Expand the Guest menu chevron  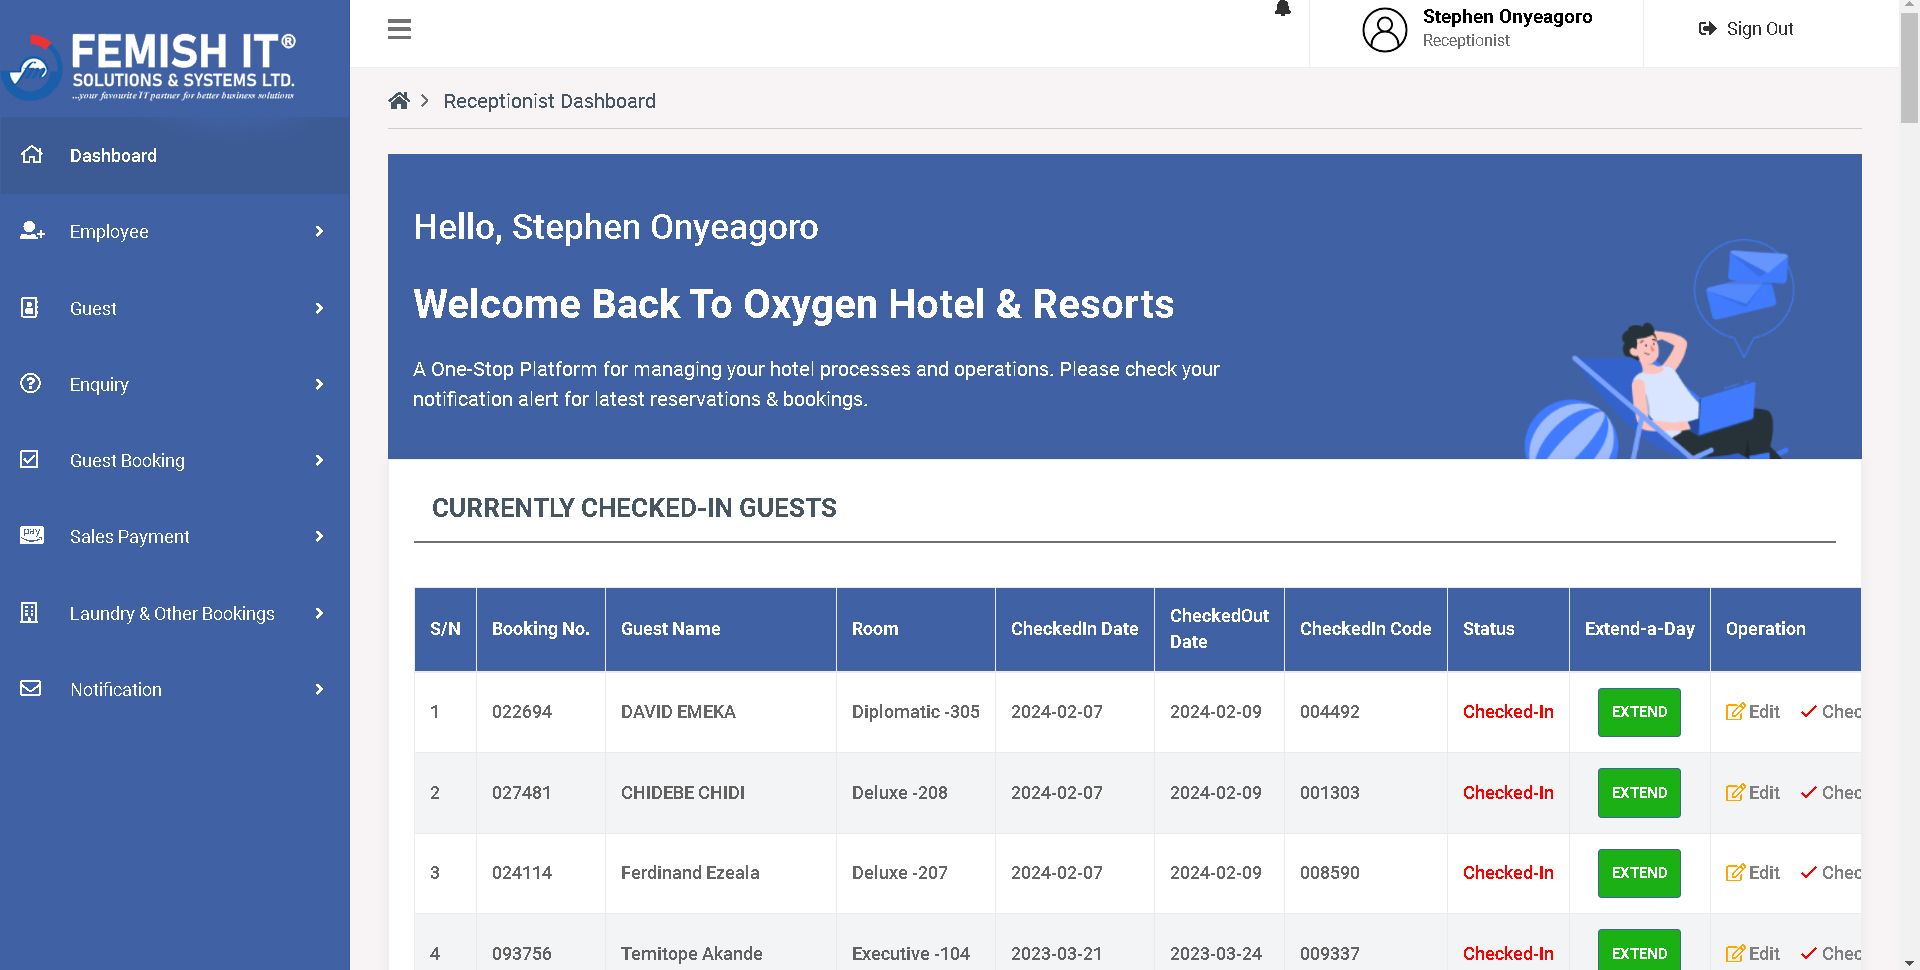point(320,308)
